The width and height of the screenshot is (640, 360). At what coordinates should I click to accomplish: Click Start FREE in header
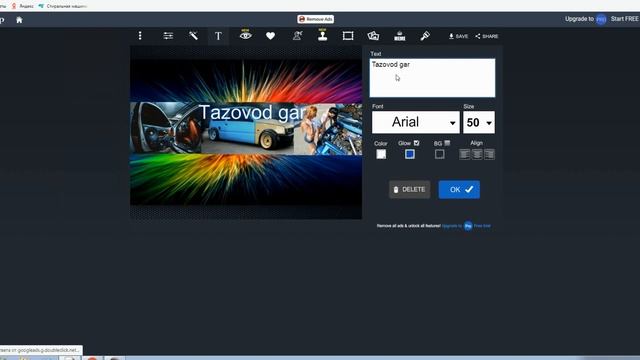click(624, 19)
